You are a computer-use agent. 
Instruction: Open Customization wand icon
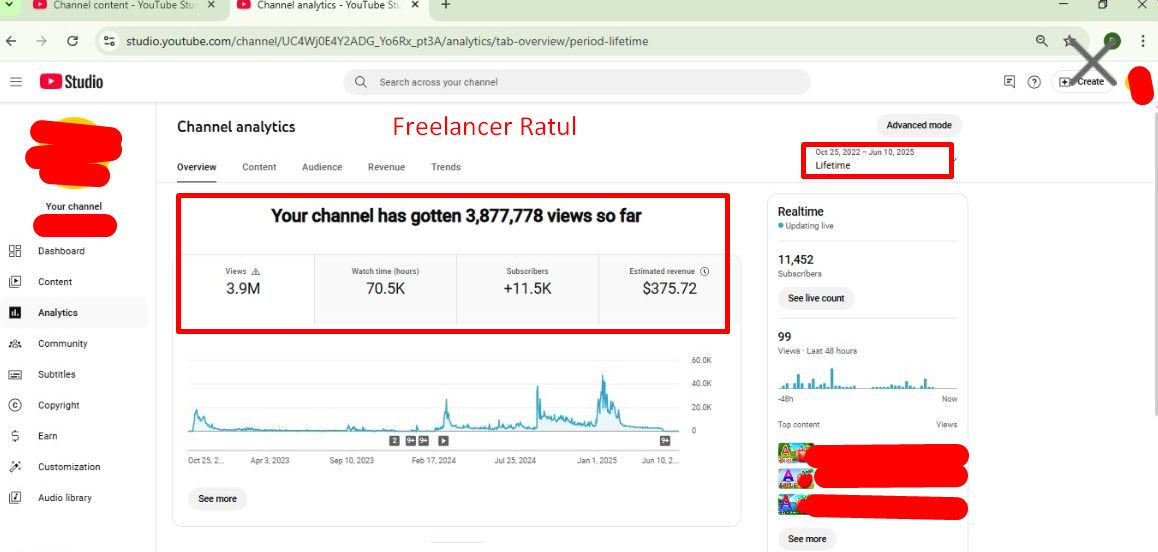click(15, 467)
